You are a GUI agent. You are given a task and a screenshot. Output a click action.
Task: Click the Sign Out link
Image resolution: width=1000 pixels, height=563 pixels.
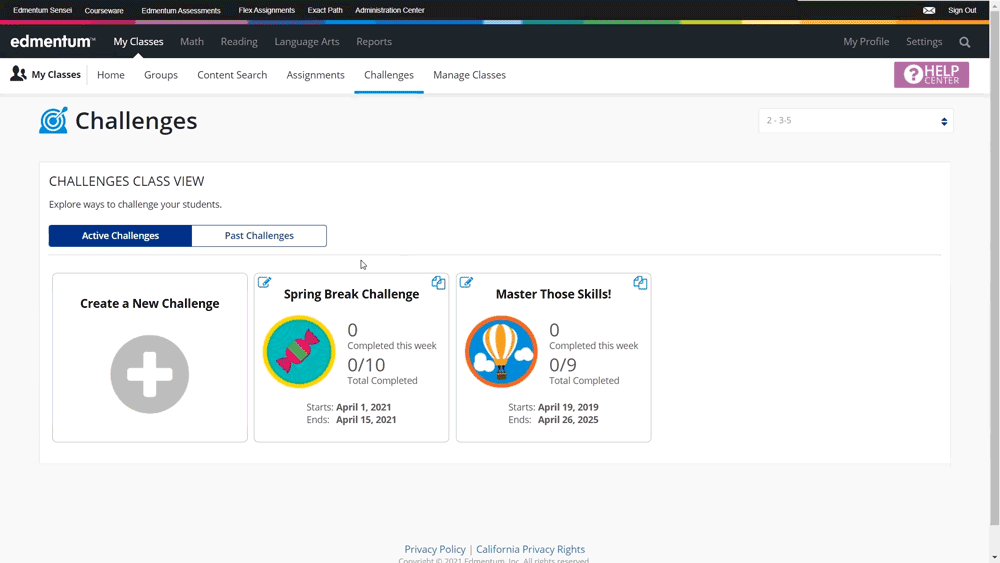tap(962, 10)
